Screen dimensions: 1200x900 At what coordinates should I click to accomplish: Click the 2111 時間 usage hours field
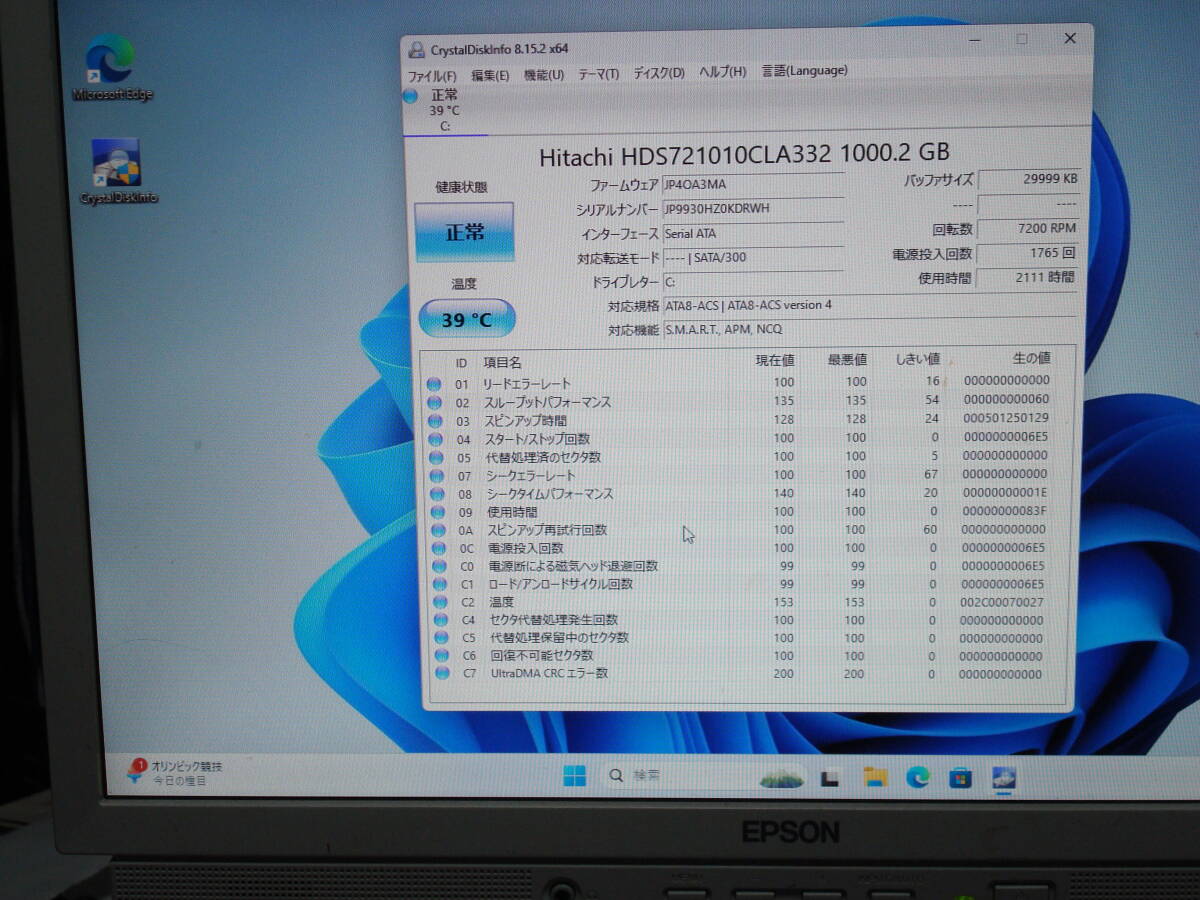tap(1028, 278)
